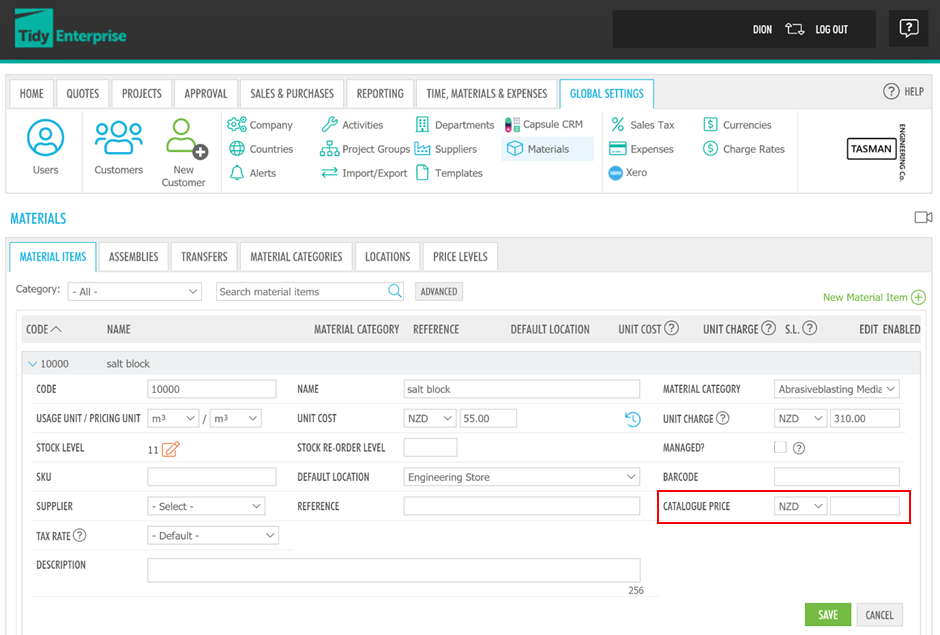Screen dimensions: 940x635
Task: Open the Unit Cost currency dropdown
Action: 430,418
